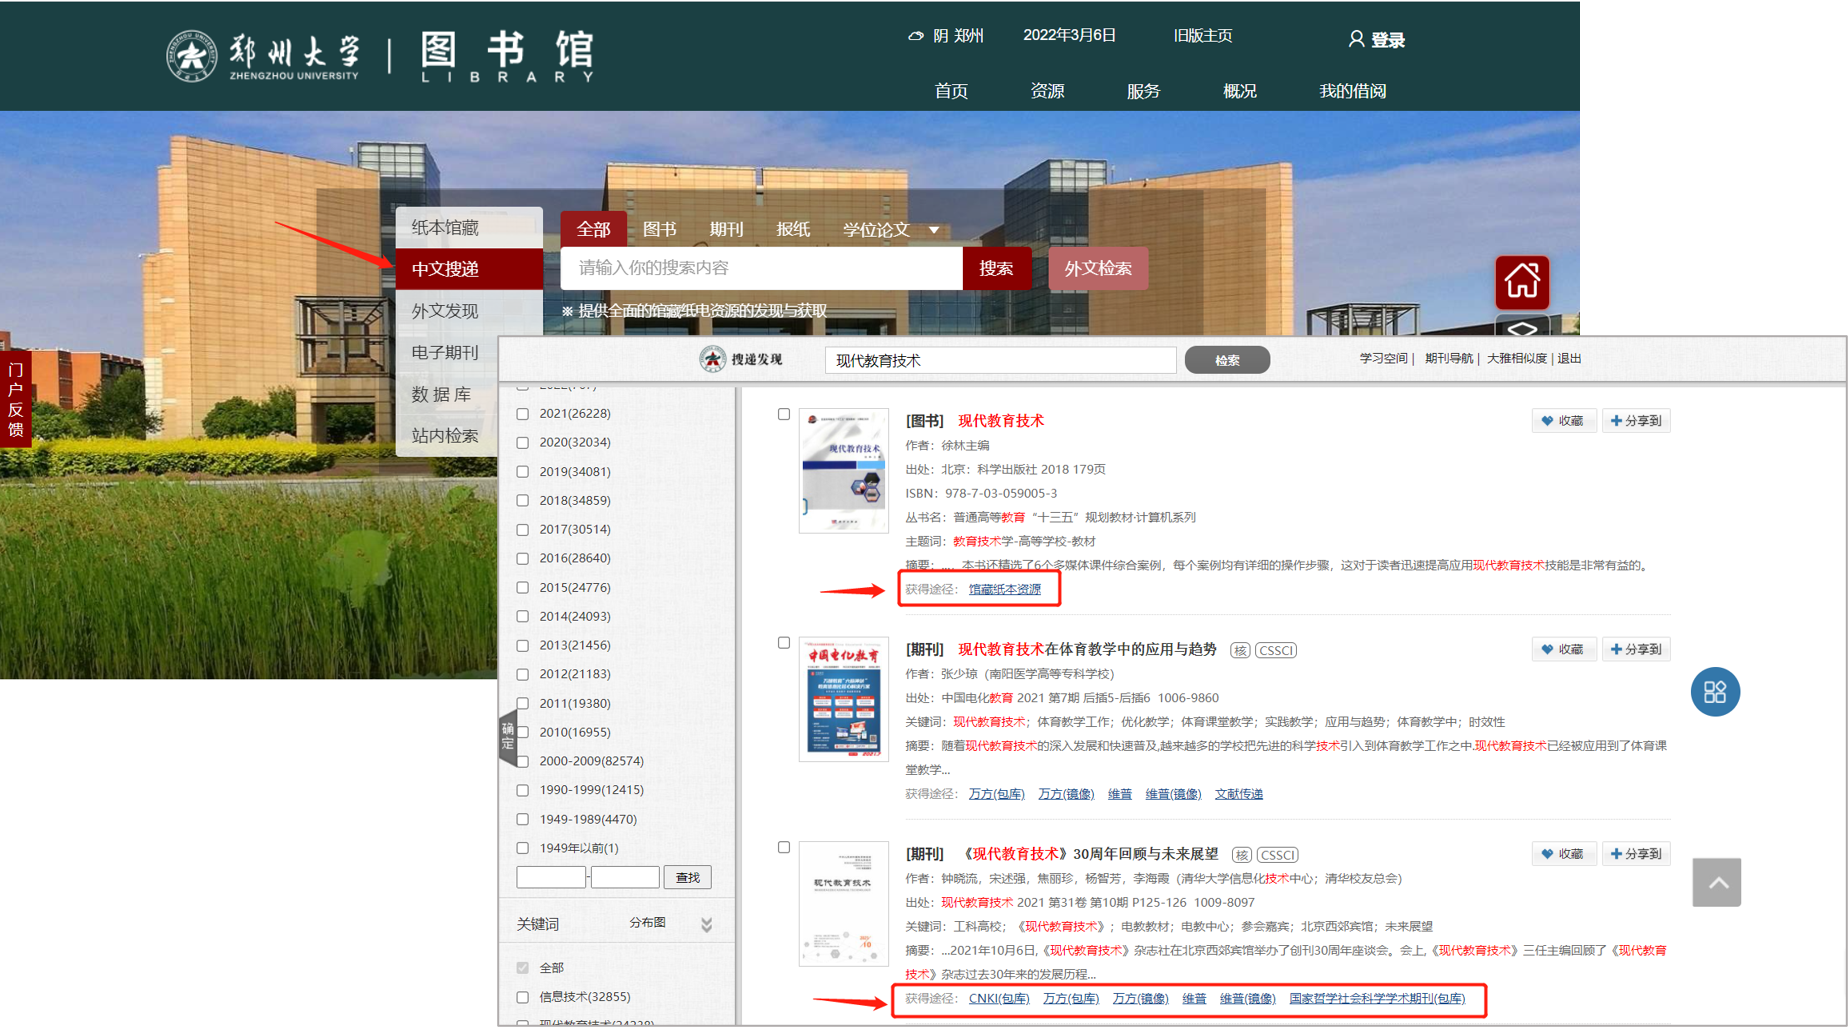Click the cloudy weather icon
The image size is (1848, 1027).
click(915, 36)
